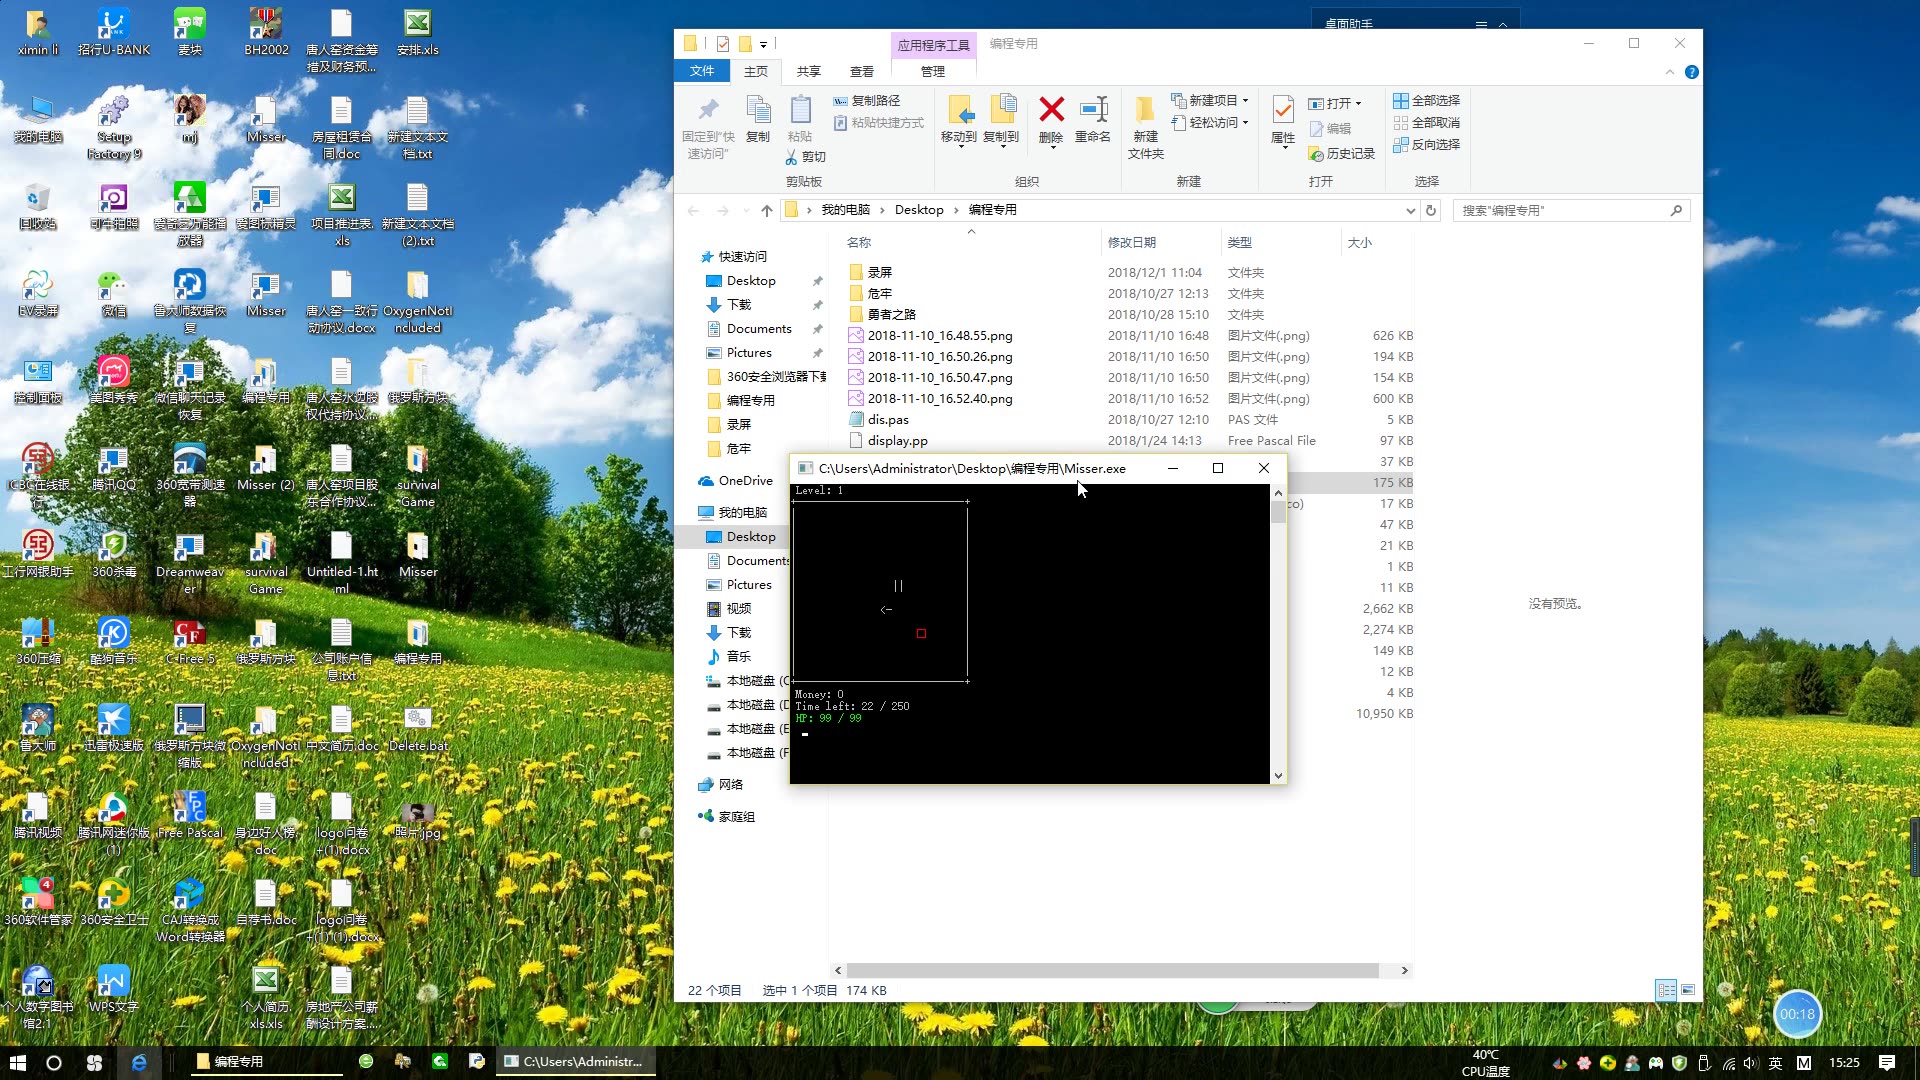
Task: Open the File (文件) menu tab
Action: [702, 71]
